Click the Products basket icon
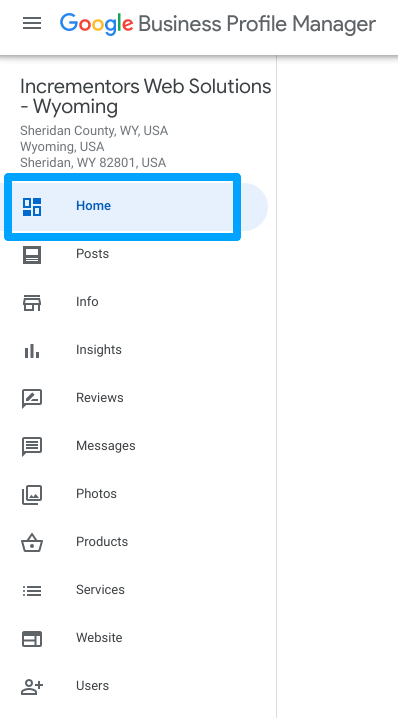This screenshot has width=398, height=718. [32, 543]
